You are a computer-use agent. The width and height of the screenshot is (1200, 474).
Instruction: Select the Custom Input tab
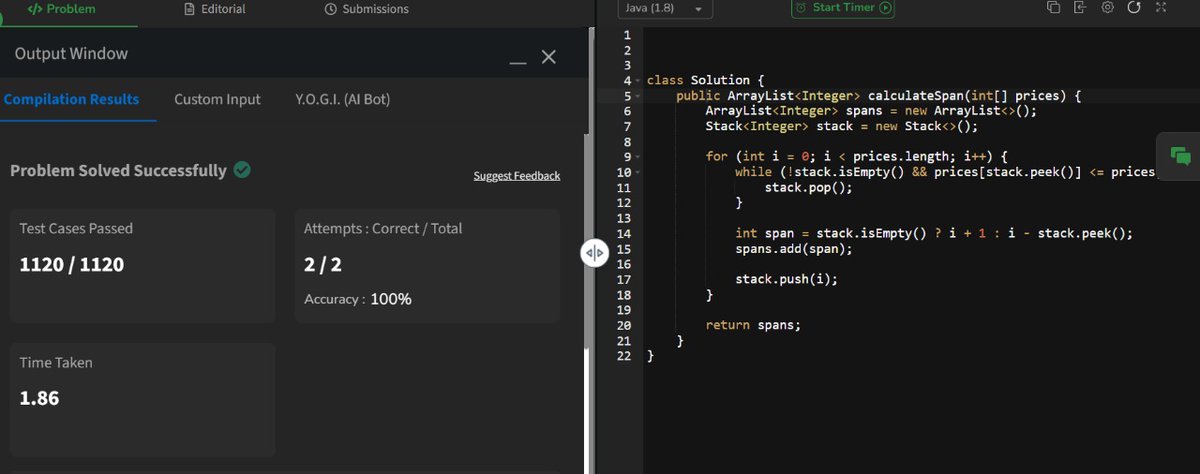pyautogui.click(x=217, y=99)
